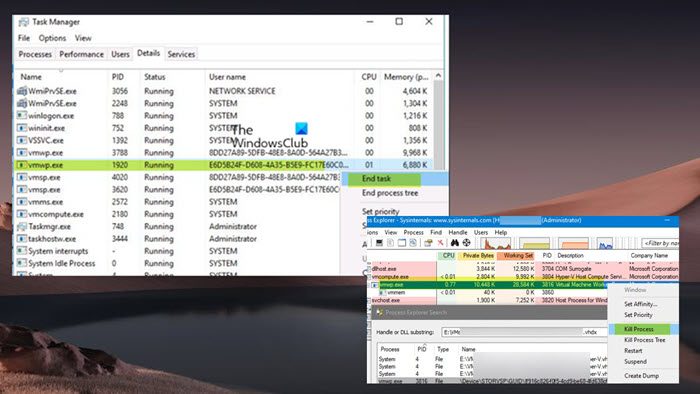
Task: Click the Handle or DLL substring field
Action: pos(525,332)
